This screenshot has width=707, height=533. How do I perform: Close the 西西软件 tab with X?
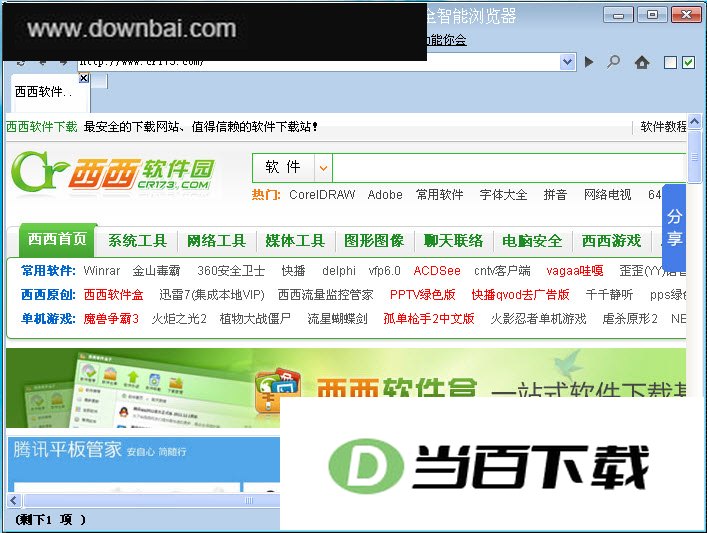84,78
